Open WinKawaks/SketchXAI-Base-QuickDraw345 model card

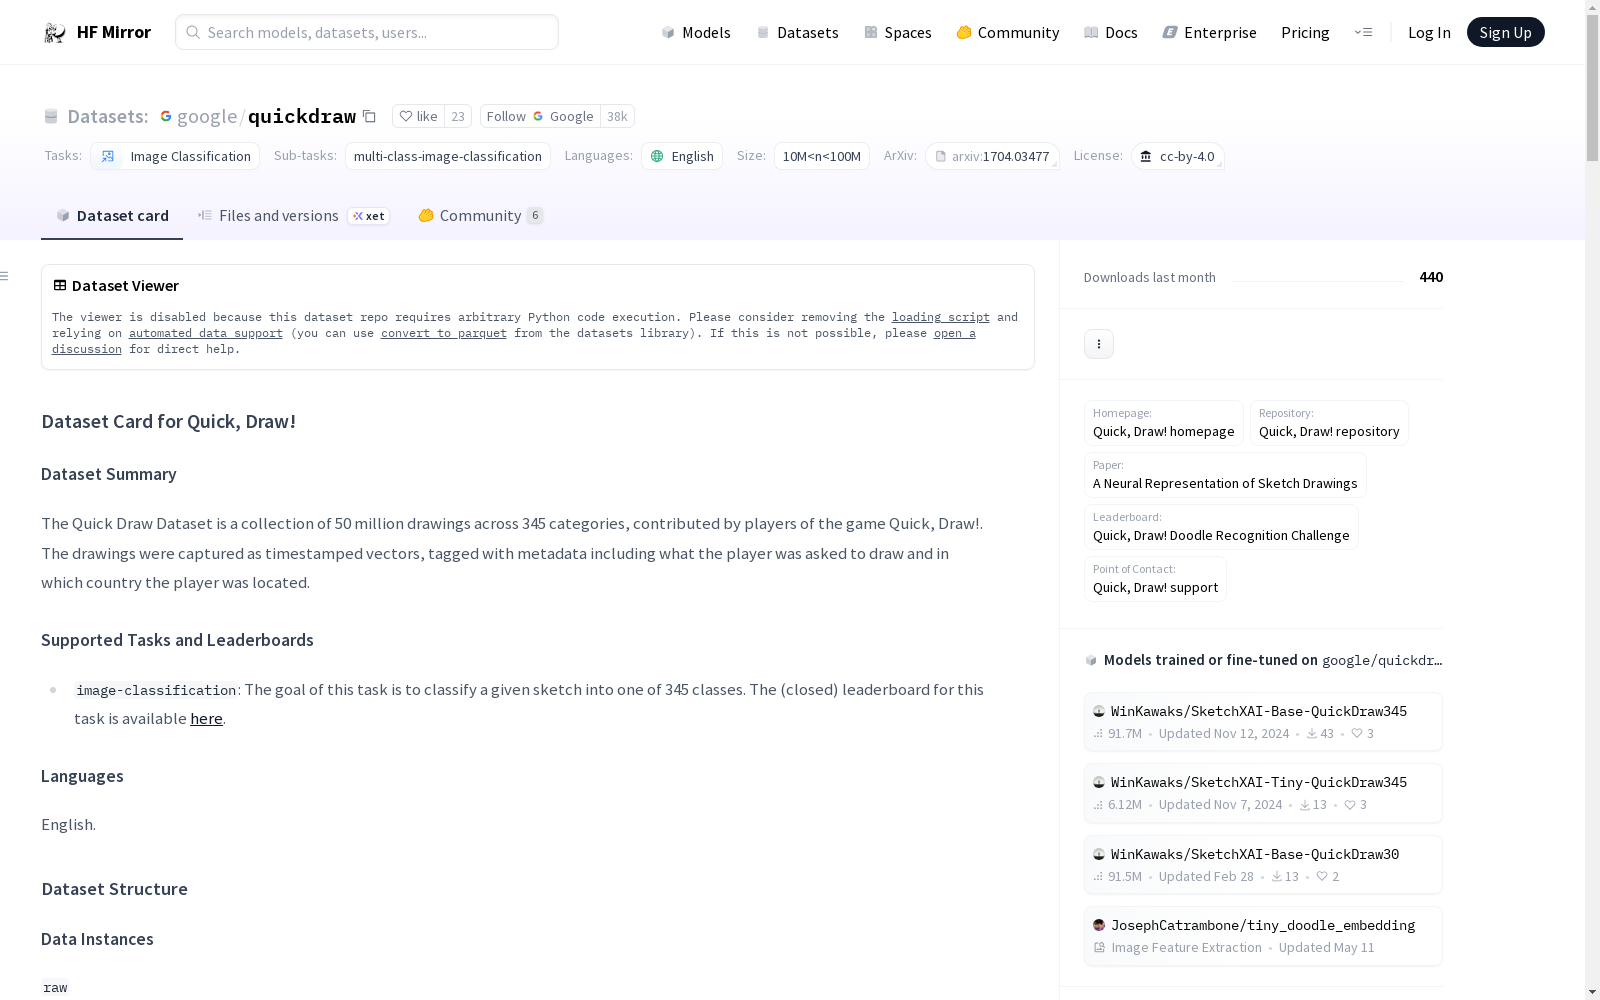click(1263, 722)
